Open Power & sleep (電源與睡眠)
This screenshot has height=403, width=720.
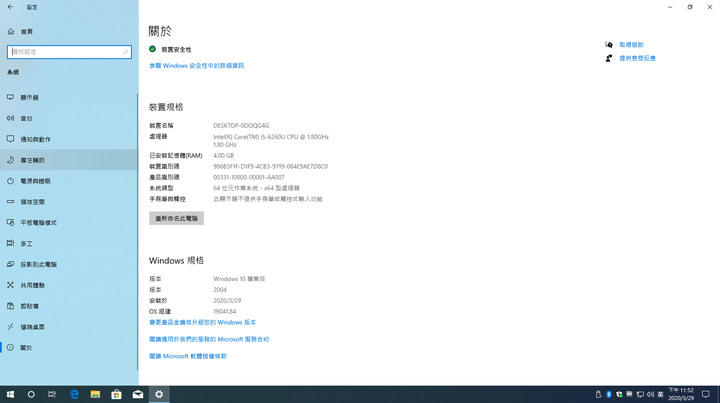click(x=69, y=181)
